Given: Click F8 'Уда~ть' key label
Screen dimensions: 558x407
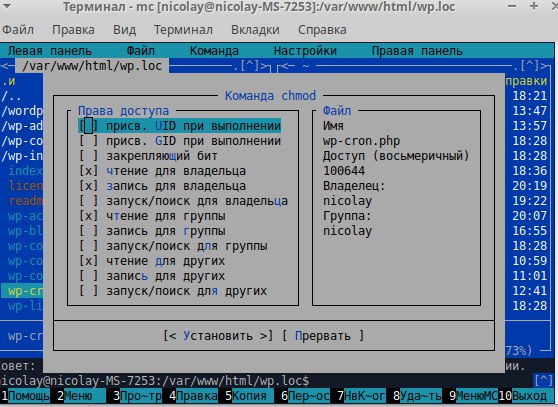Looking at the screenshot, I should 421,396.
